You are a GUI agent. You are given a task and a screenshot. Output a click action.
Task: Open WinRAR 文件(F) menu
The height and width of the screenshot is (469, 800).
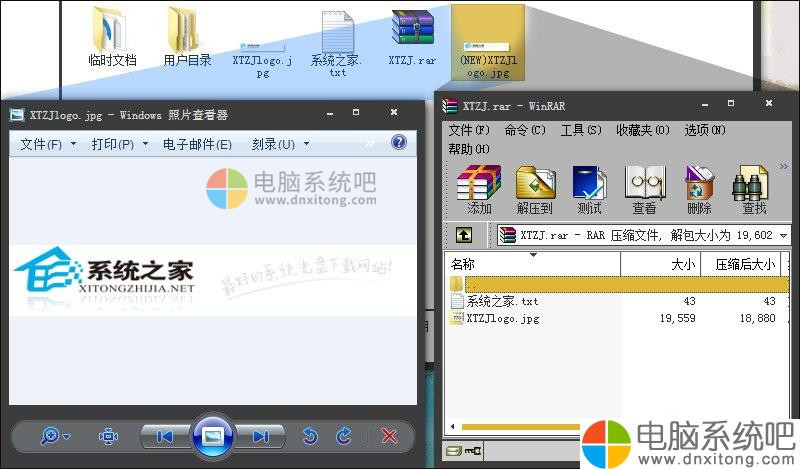point(469,131)
